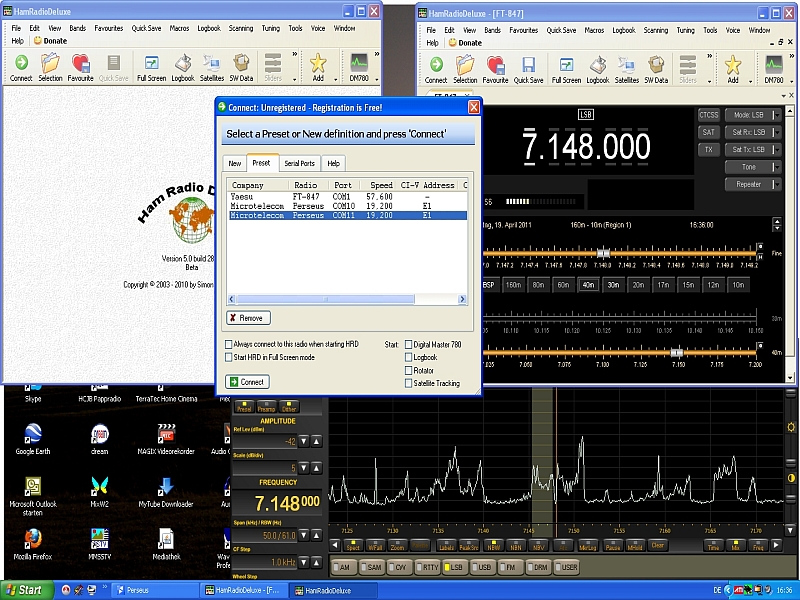Launch DM780 icon in FT-847 window

[773, 70]
